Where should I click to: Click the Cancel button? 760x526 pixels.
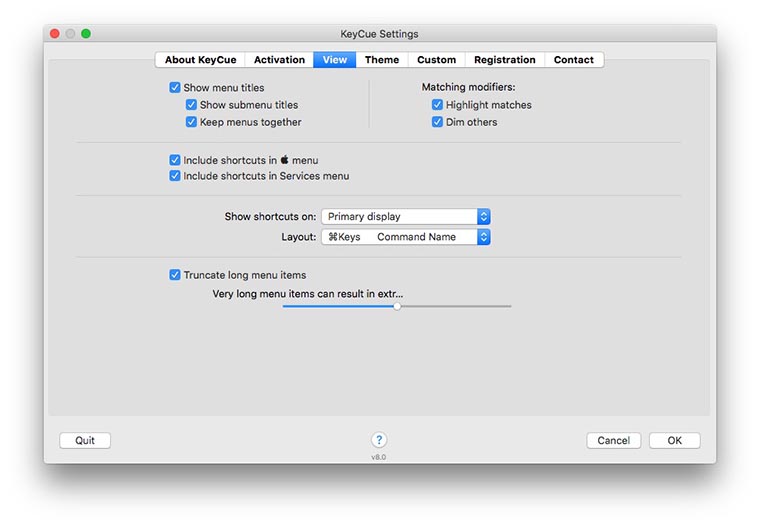(613, 440)
